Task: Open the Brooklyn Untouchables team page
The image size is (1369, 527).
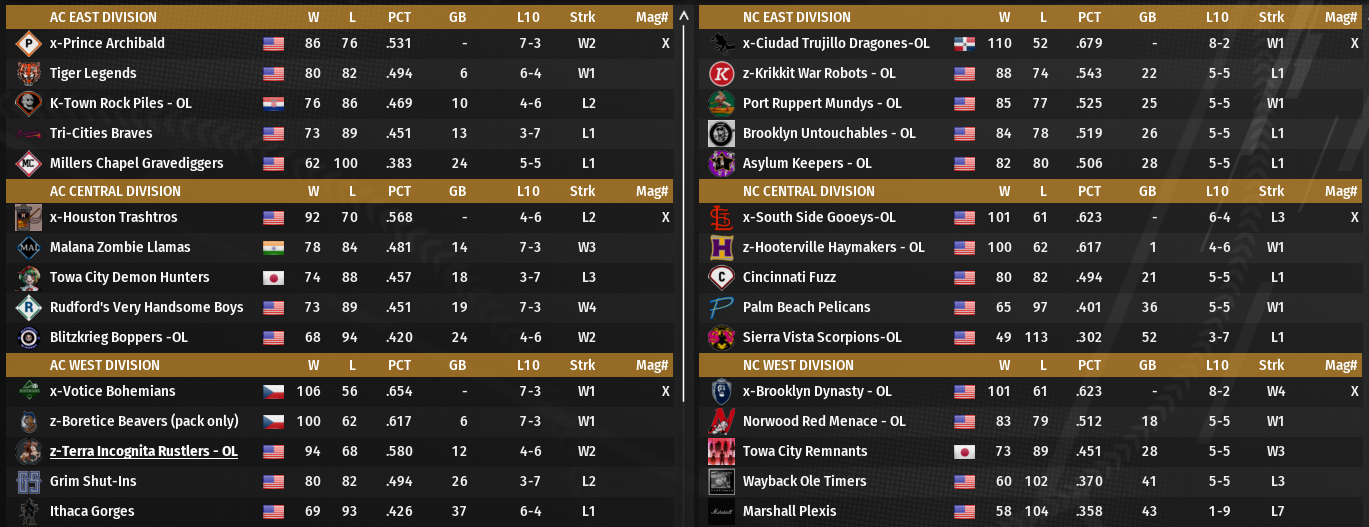Action: pos(829,134)
